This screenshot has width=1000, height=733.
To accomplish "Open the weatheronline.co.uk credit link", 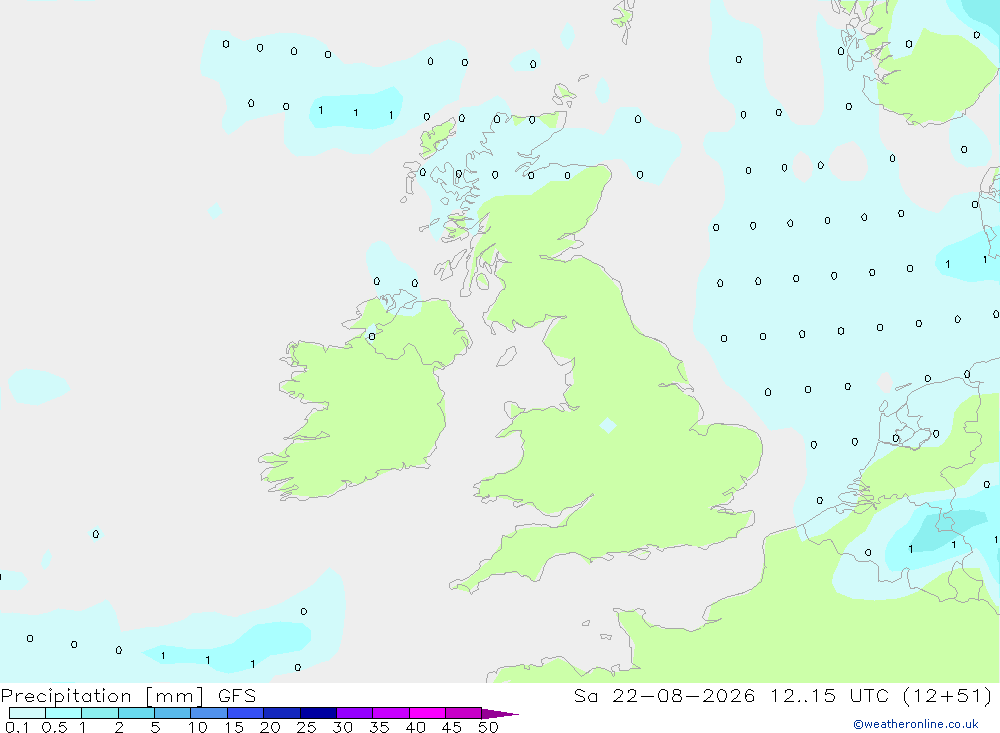I will (916, 724).
